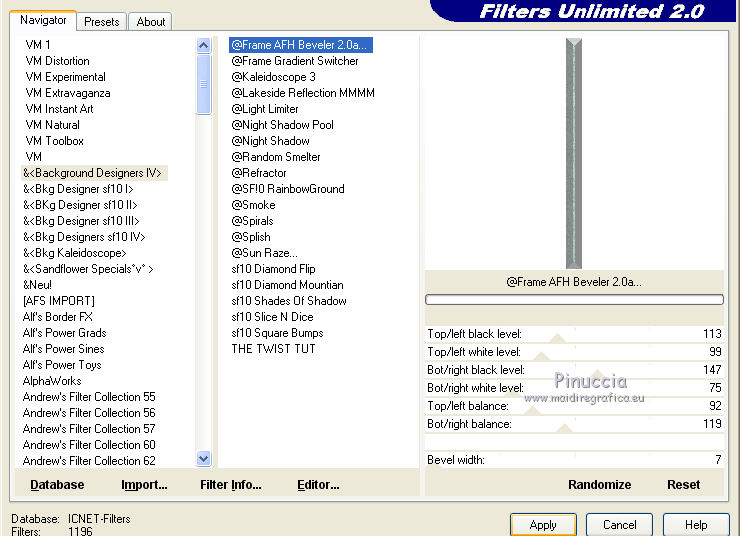This screenshot has height=536, width=740.
Task: Select &<Bkg Designer sf10 I> category
Action: [x=78, y=189]
